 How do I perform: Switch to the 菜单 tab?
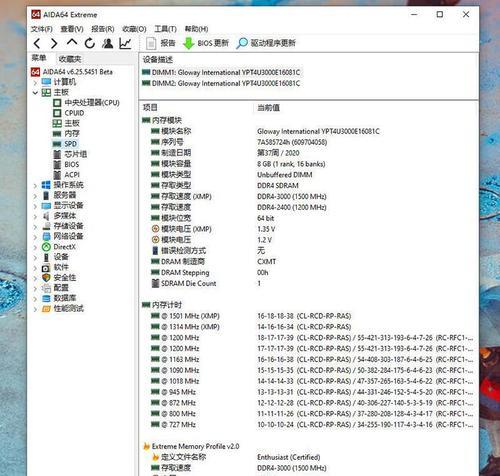[39, 58]
